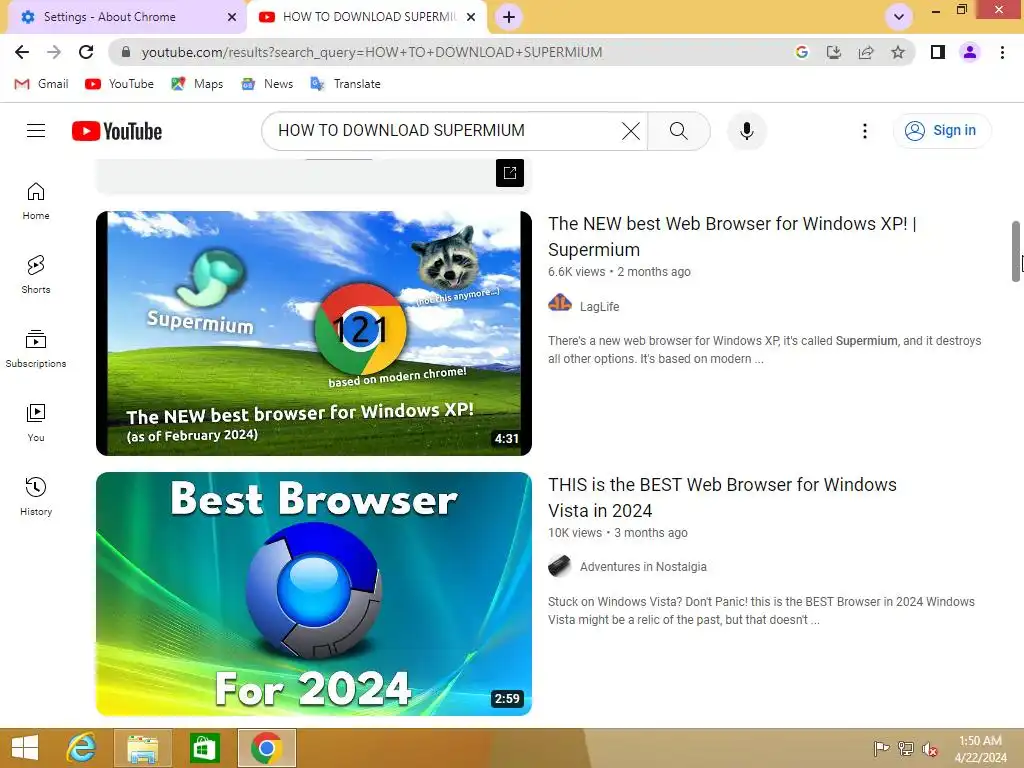Open Windows Store from taskbar
1024x768 pixels.
pos(204,748)
